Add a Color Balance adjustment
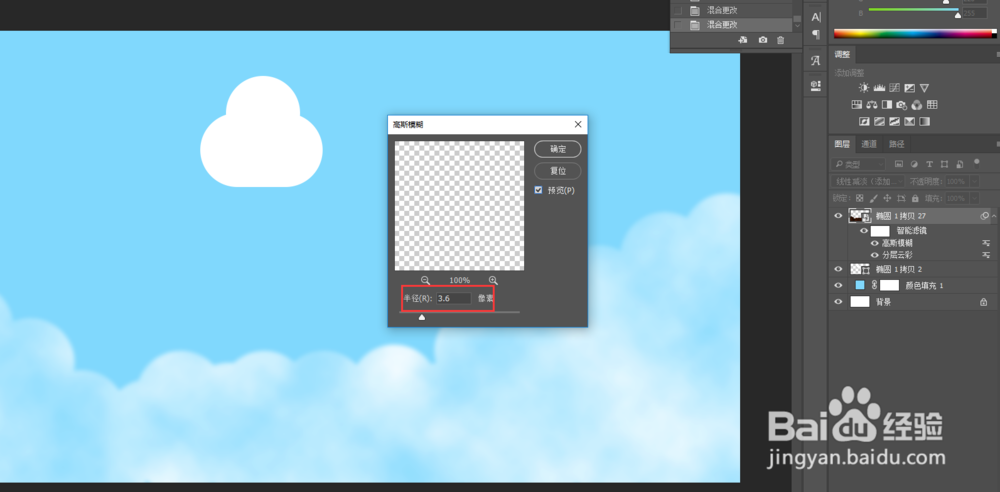Image resolution: width=1000 pixels, height=492 pixels. click(x=872, y=105)
